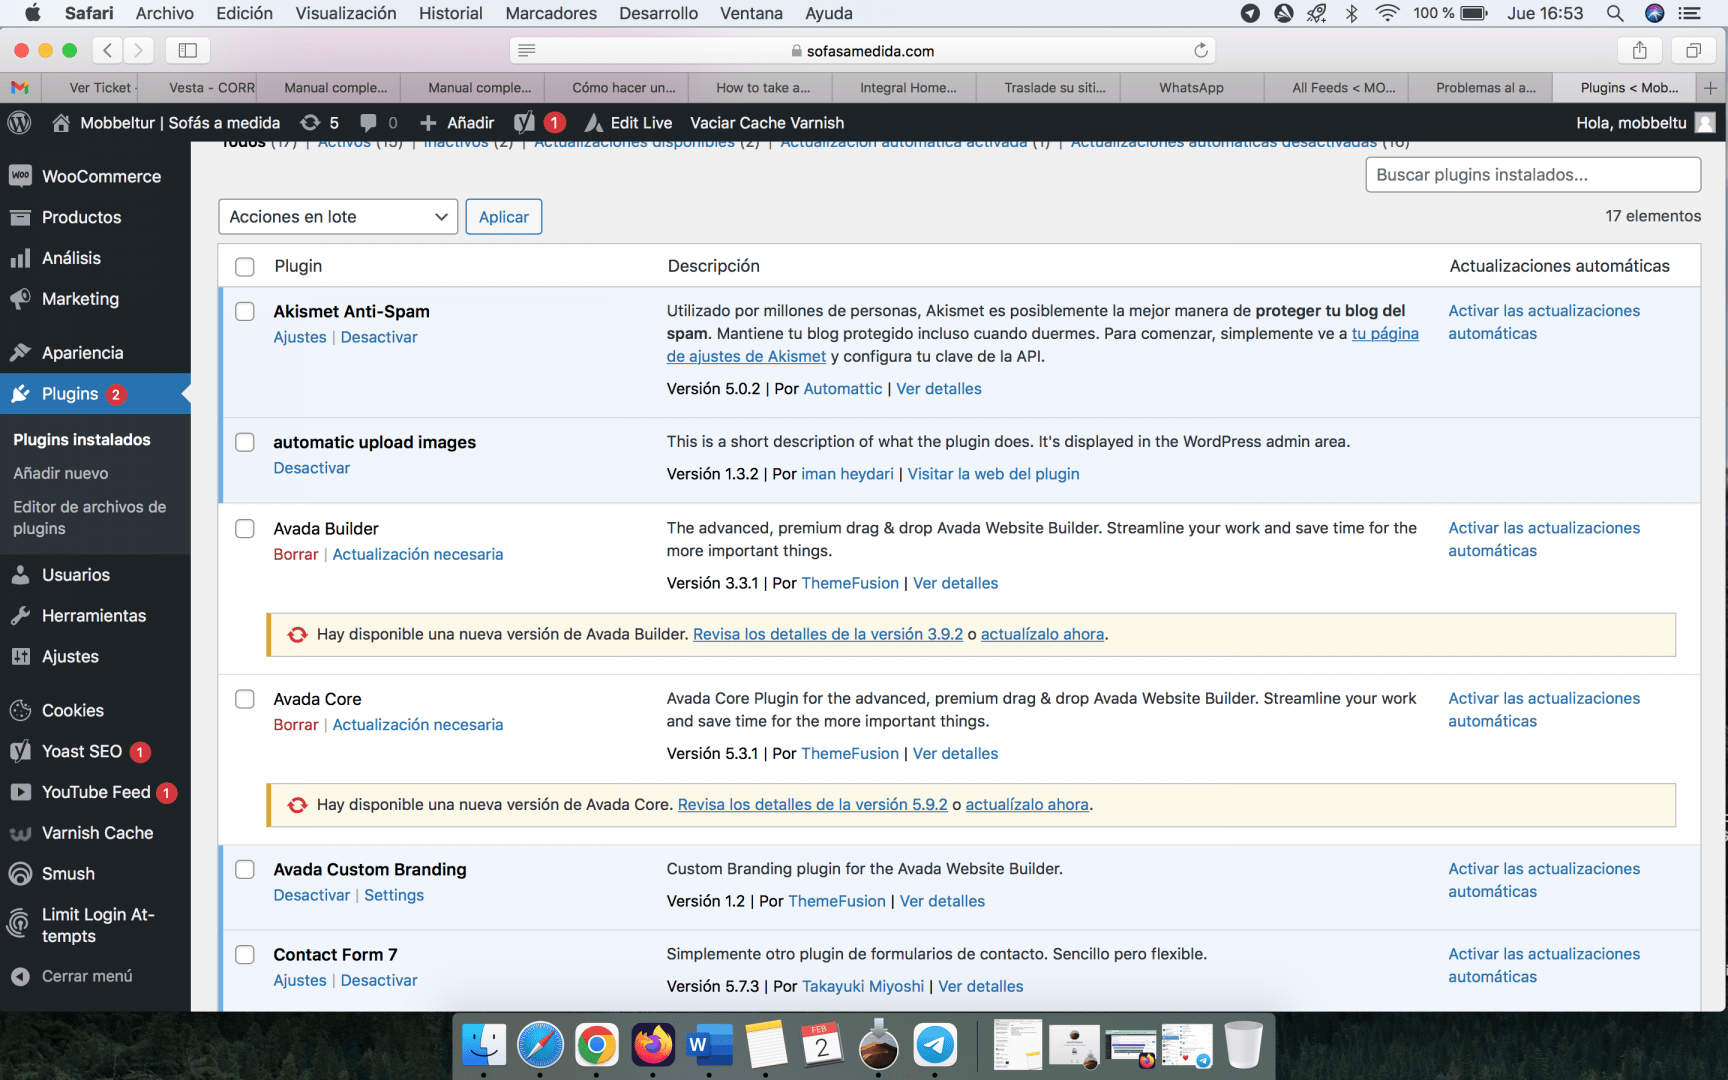Go back with Safari's back arrow
The height and width of the screenshot is (1080, 1728).
coord(107,50)
